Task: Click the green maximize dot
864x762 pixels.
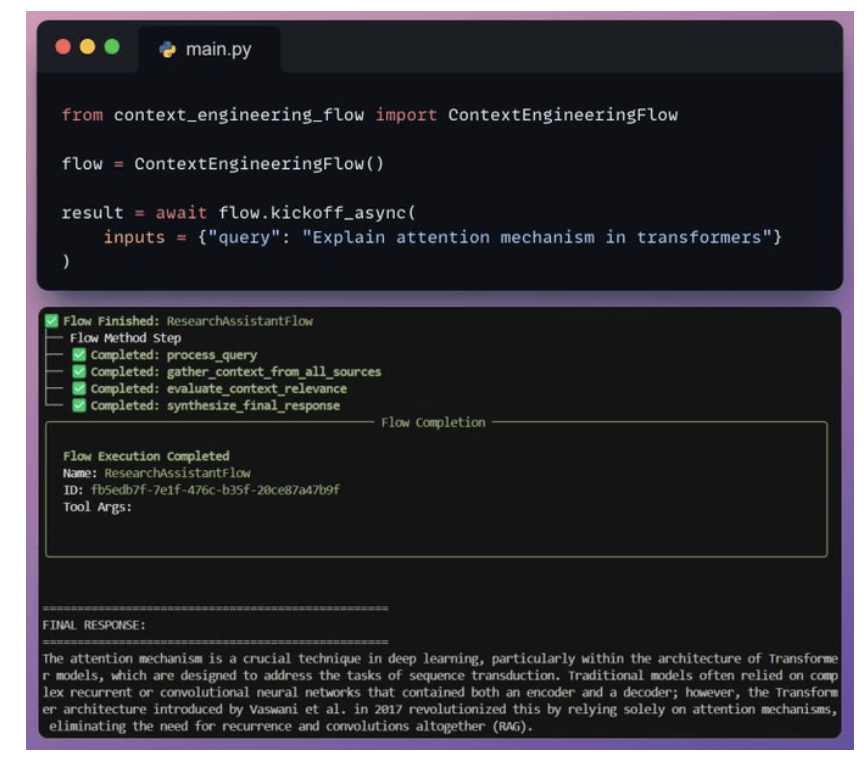Action: 111,47
